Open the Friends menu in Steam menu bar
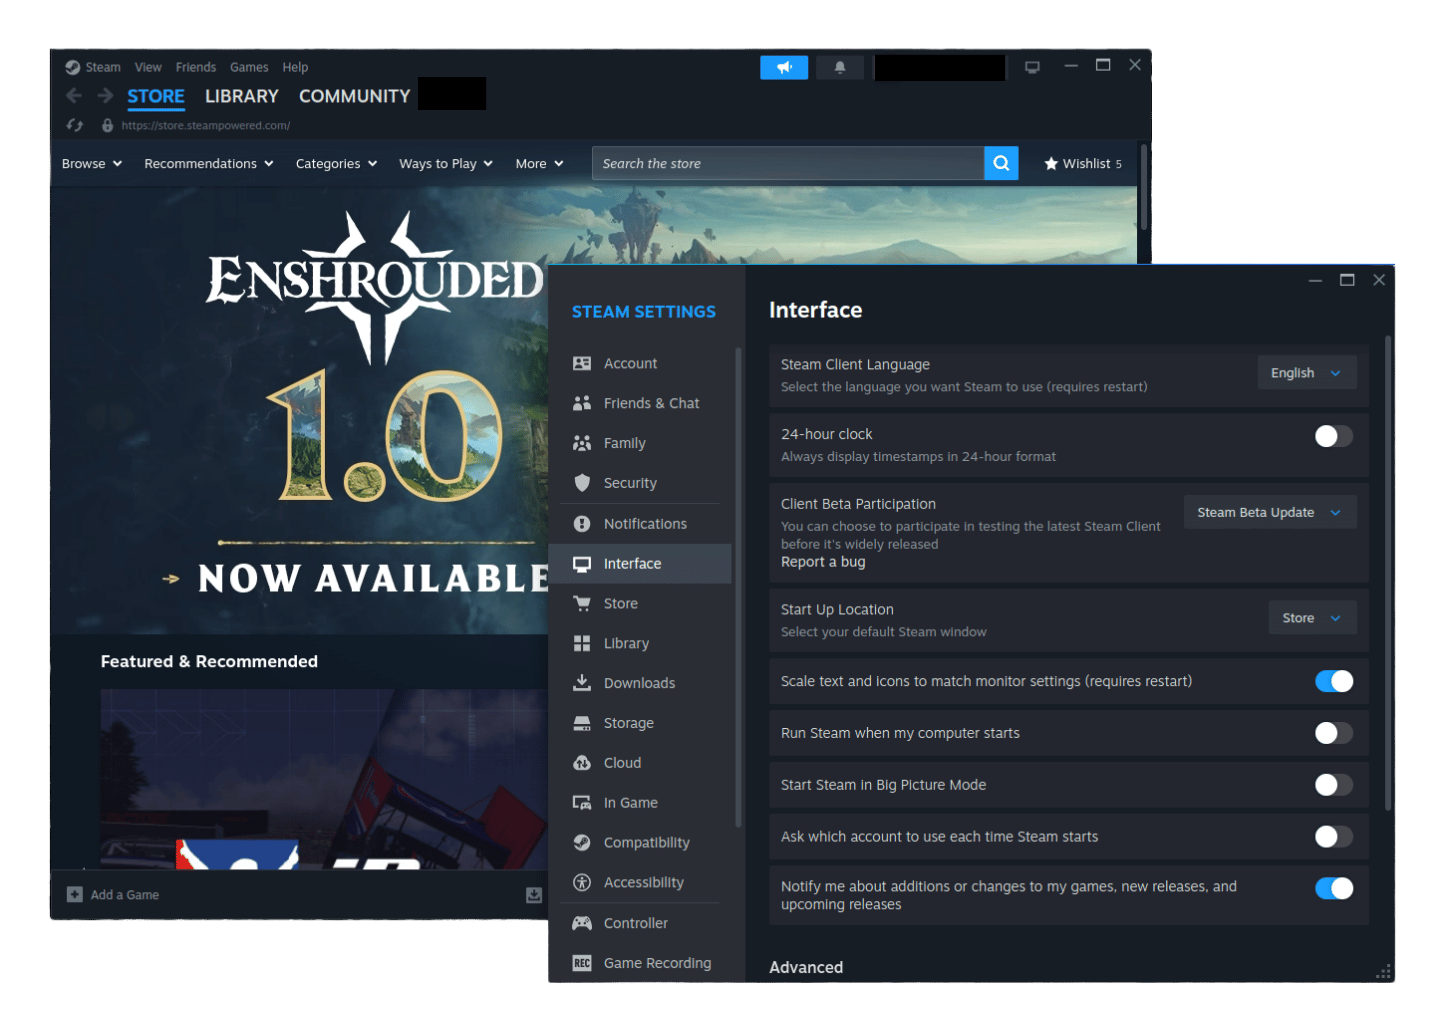Viewport: 1440px width, 1030px height. click(196, 67)
